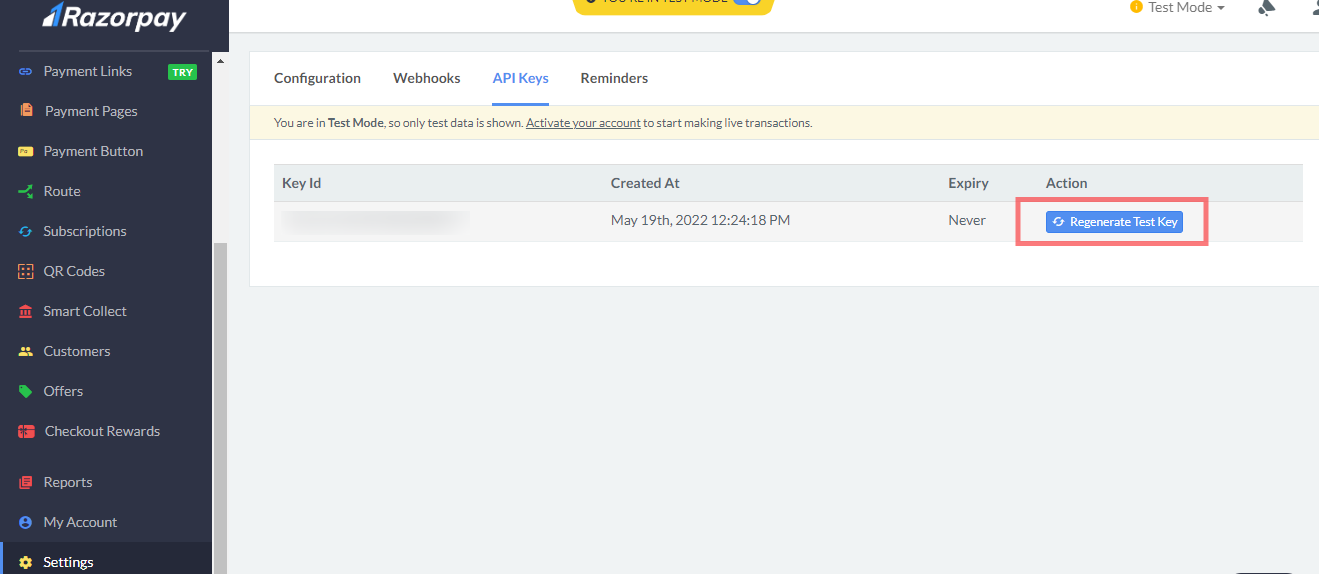Navigate to Subscriptions

(85, 231)
